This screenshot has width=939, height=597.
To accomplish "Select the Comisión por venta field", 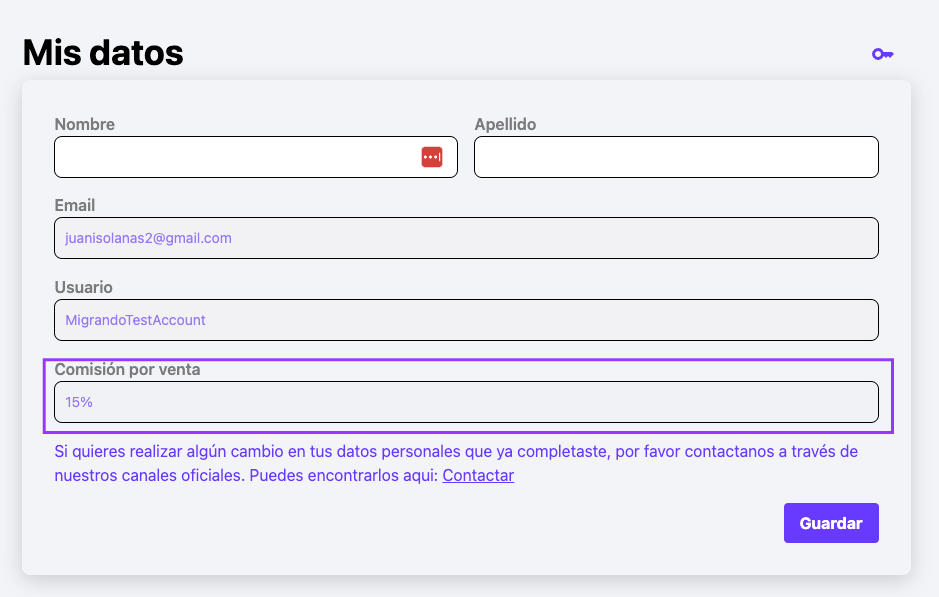I will (x=467, y=402).
